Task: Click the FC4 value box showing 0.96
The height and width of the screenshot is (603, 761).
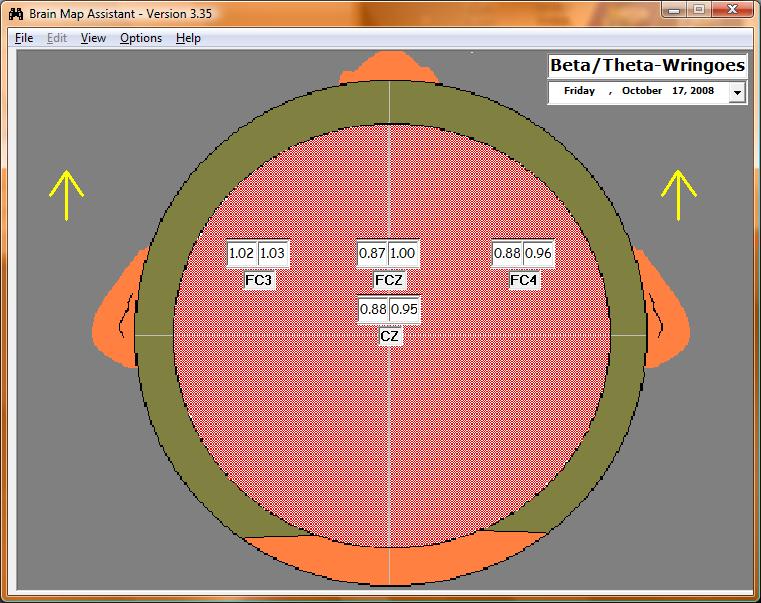Action: click(x=539, y=254)
